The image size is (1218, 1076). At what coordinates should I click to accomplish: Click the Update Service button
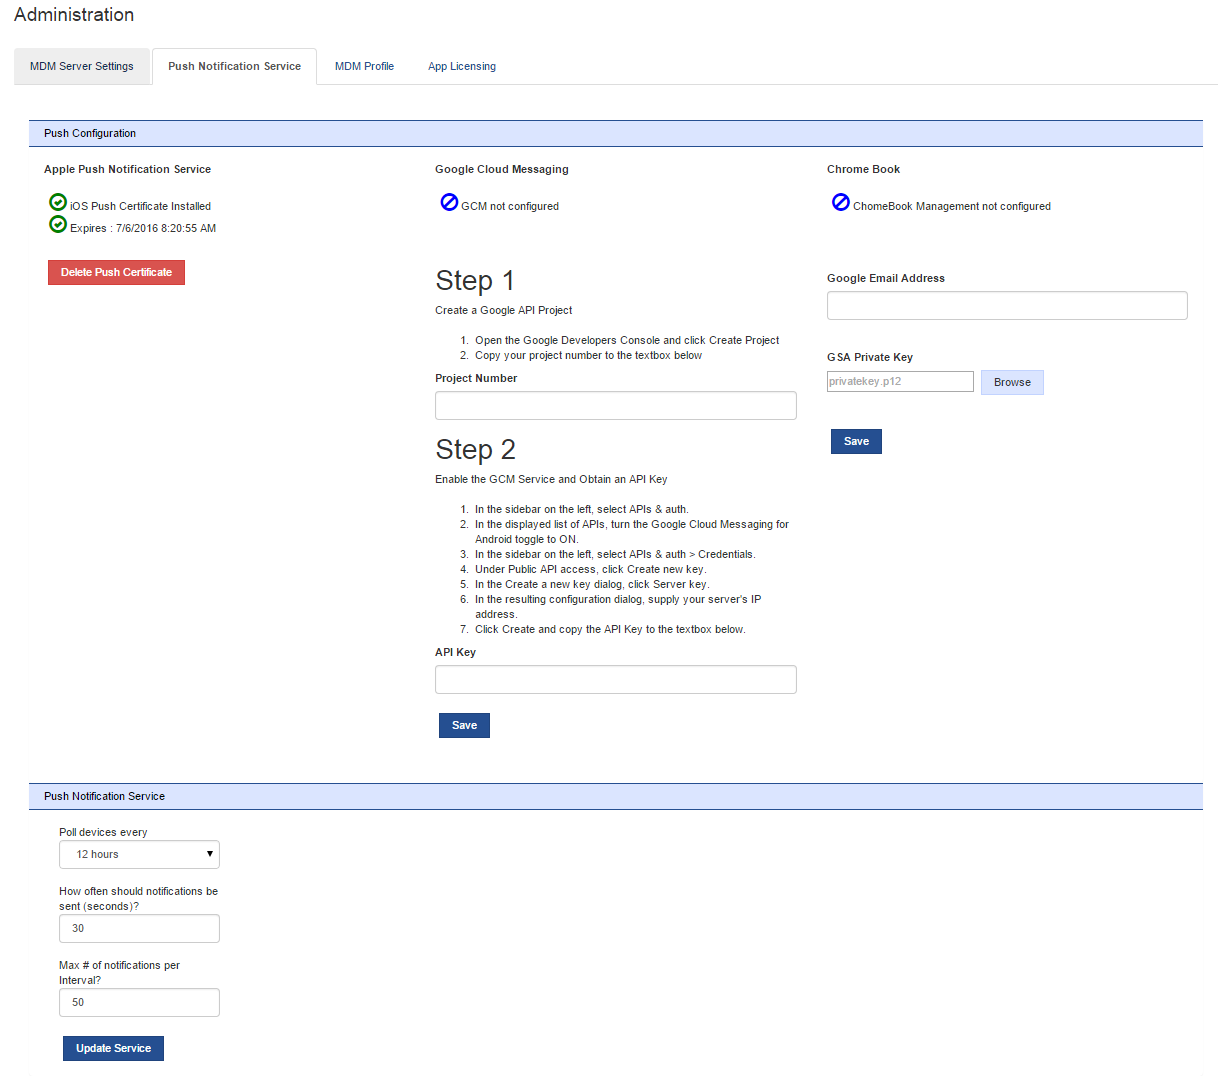(x=113, y=1048)
